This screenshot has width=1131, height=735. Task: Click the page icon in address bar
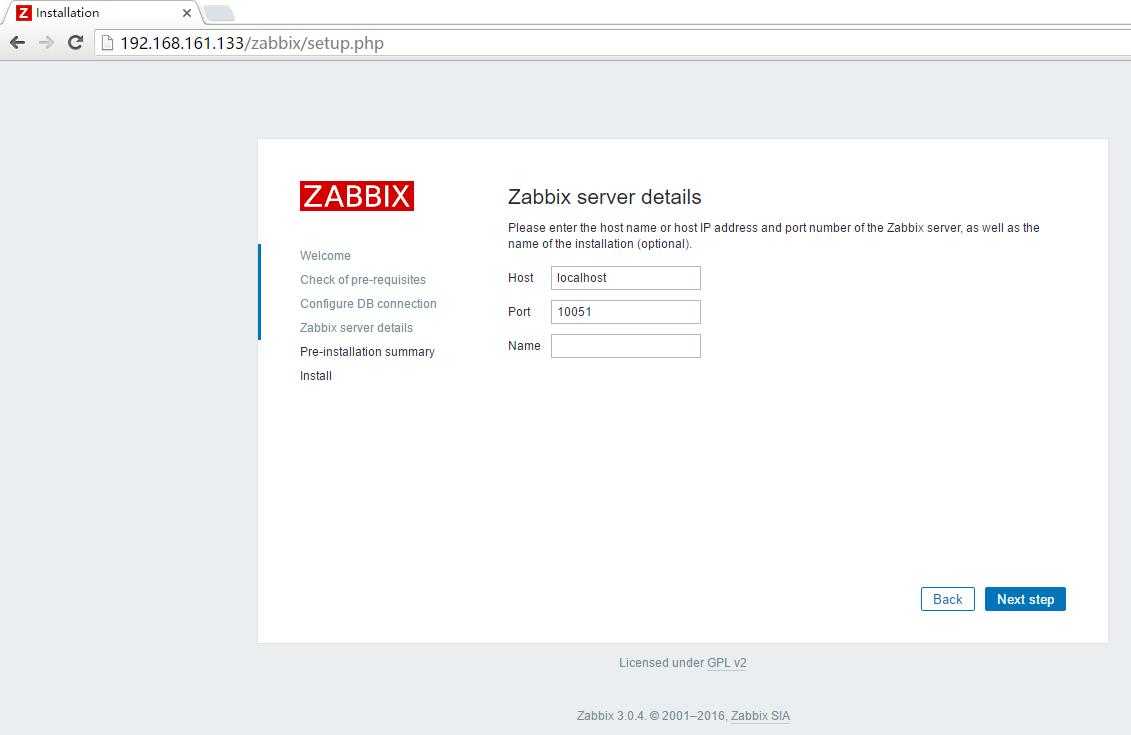[x=107, y=43]
